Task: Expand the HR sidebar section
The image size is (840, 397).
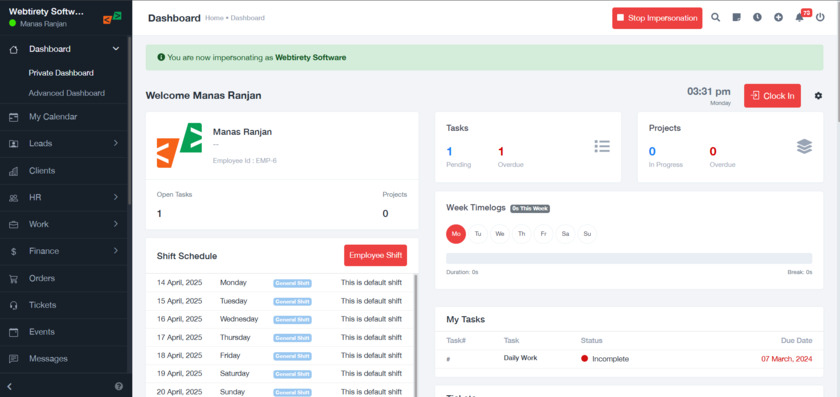Action: tap(65, 198)
